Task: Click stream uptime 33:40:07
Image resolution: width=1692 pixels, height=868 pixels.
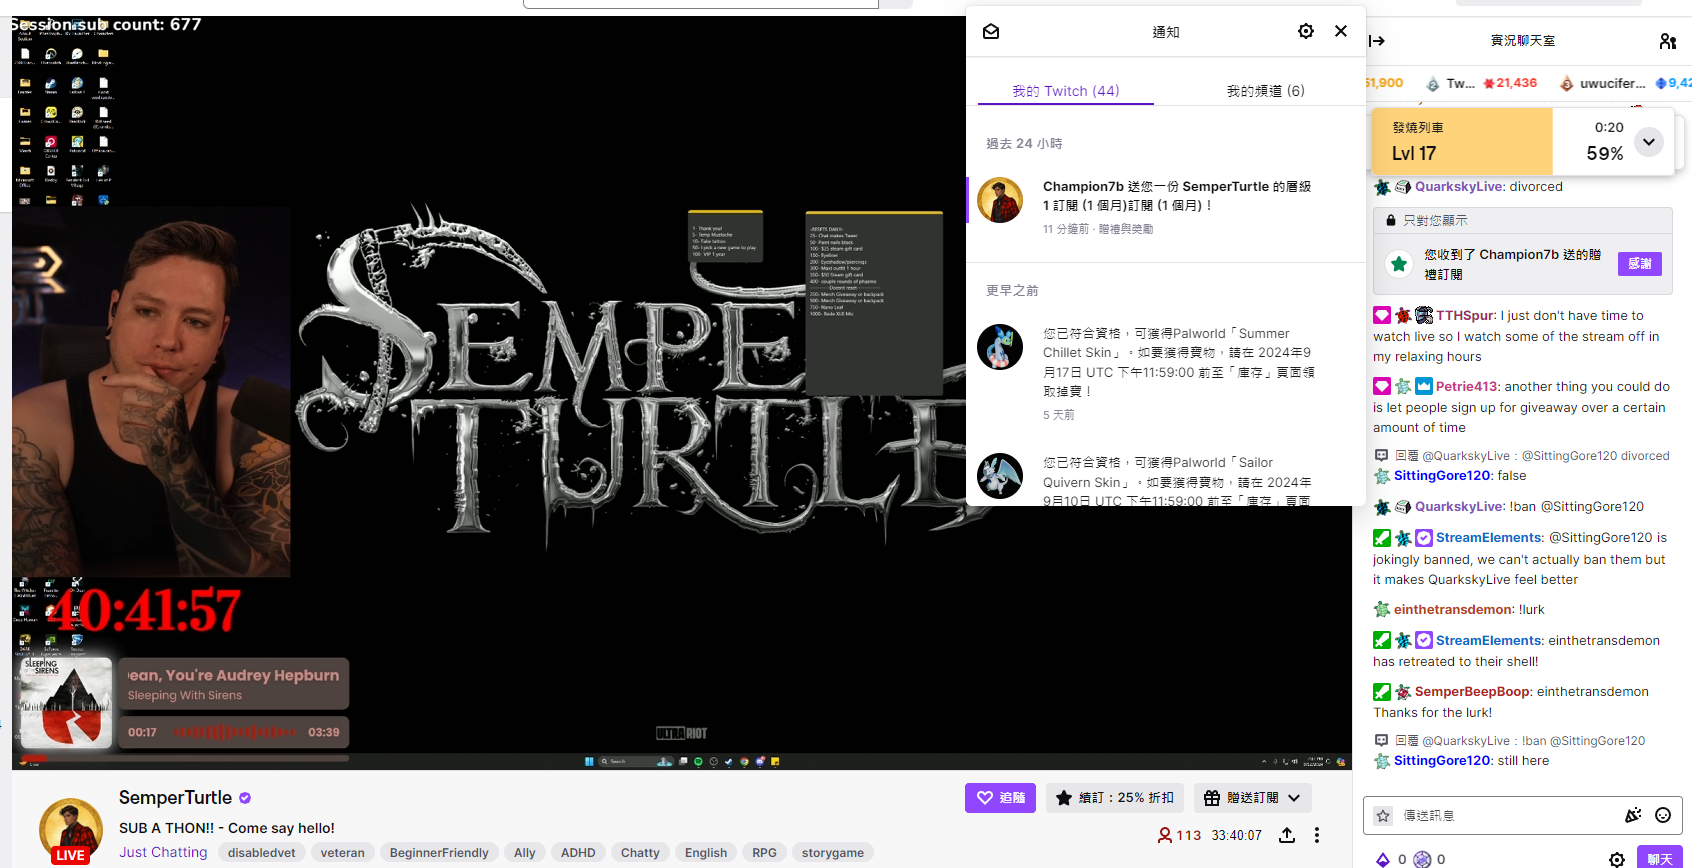Action: tap(1236, 835)
